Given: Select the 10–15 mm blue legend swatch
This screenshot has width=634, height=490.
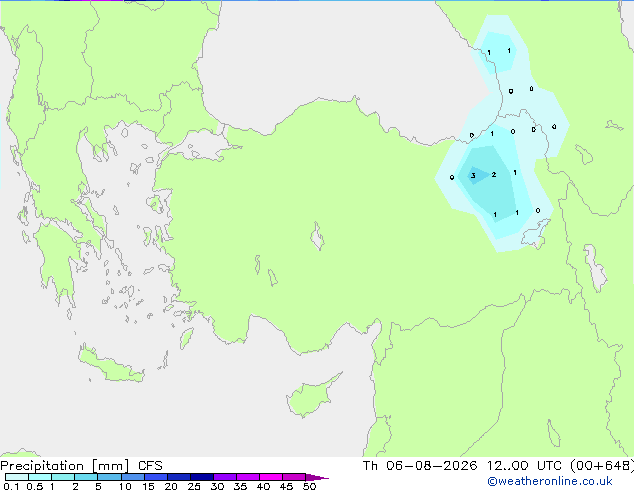Looking at the screenshot, I should [133, 477].
